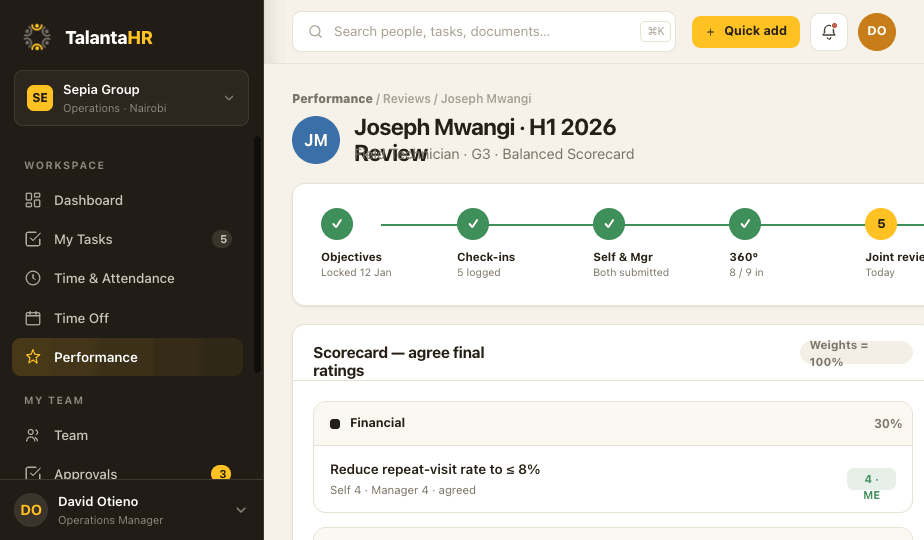Select the Check-ins completed step circle
The height and width of the screenshot is (540, 924).
coord(473,224)
